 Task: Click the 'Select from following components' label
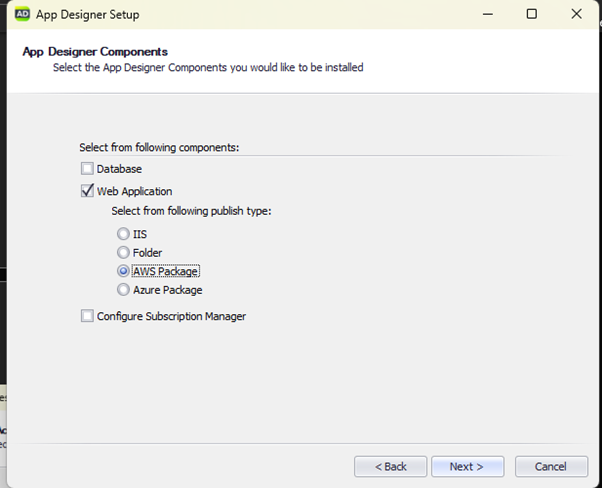(x=159, y=147)
